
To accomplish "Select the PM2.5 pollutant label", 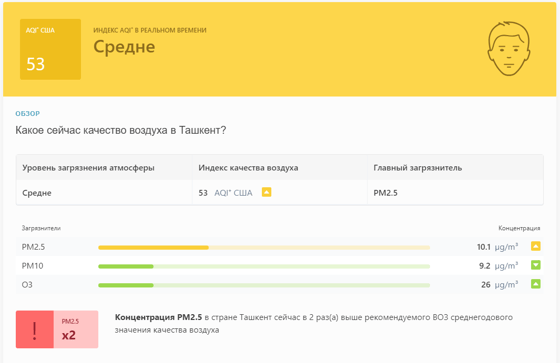I will 33,247.
